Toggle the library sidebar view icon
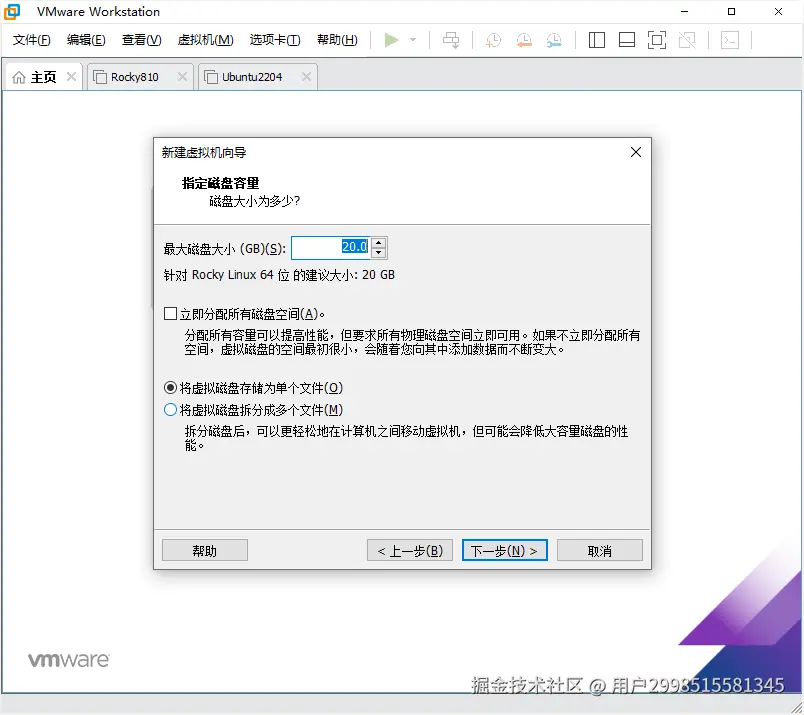This screenshot has height=715, width=804. pyautogui.click(x=596, y=40)
